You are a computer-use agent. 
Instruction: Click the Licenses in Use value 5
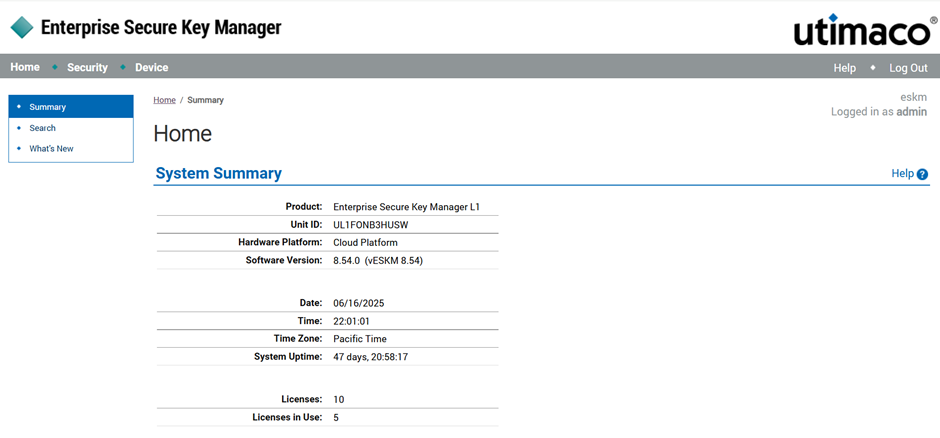point(336,418)
